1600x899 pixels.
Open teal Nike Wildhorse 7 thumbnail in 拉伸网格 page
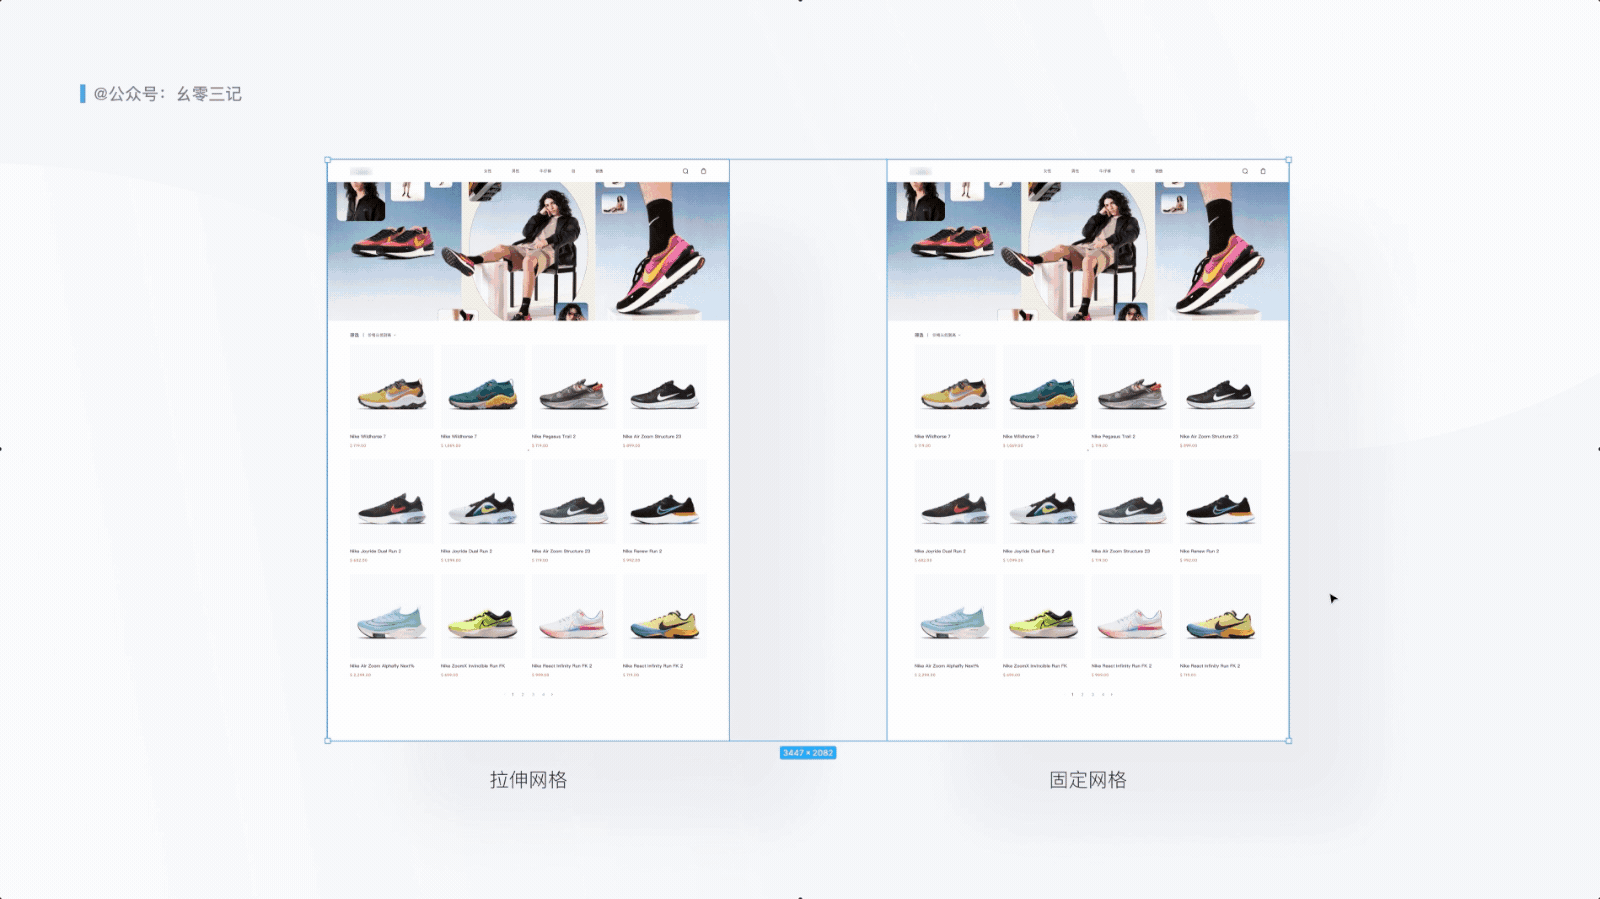(x=483, y=388)
